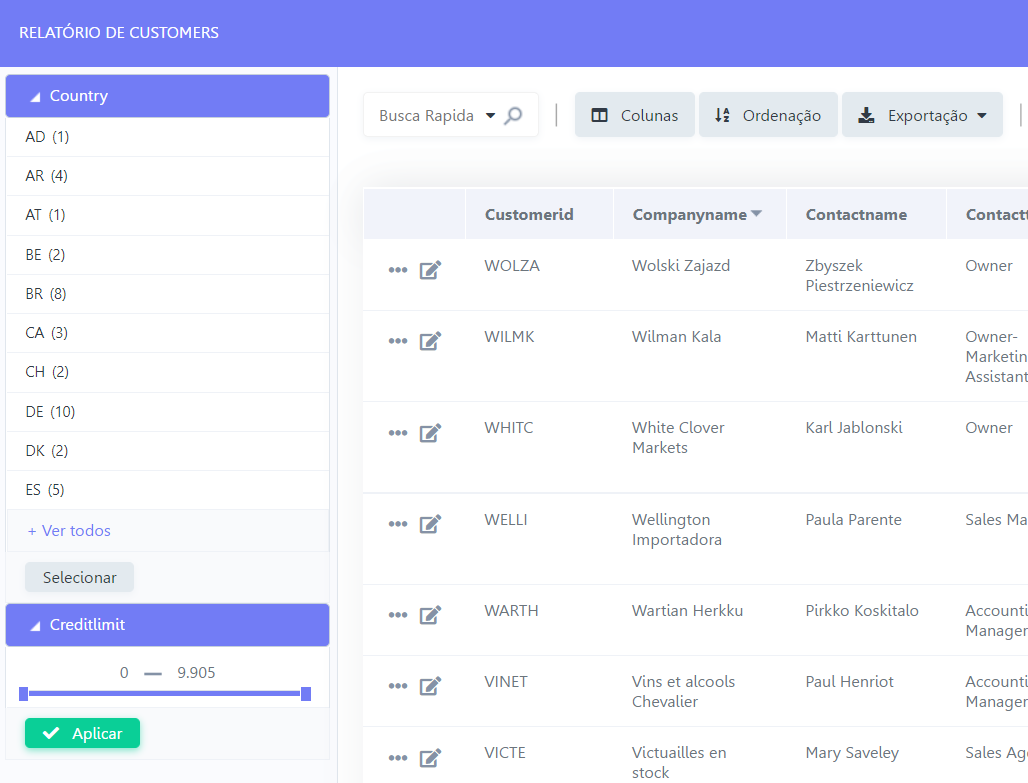Show all countries with Ver todos
The height and width of the screenshot is (783, 1028).
tap(69, 531)
